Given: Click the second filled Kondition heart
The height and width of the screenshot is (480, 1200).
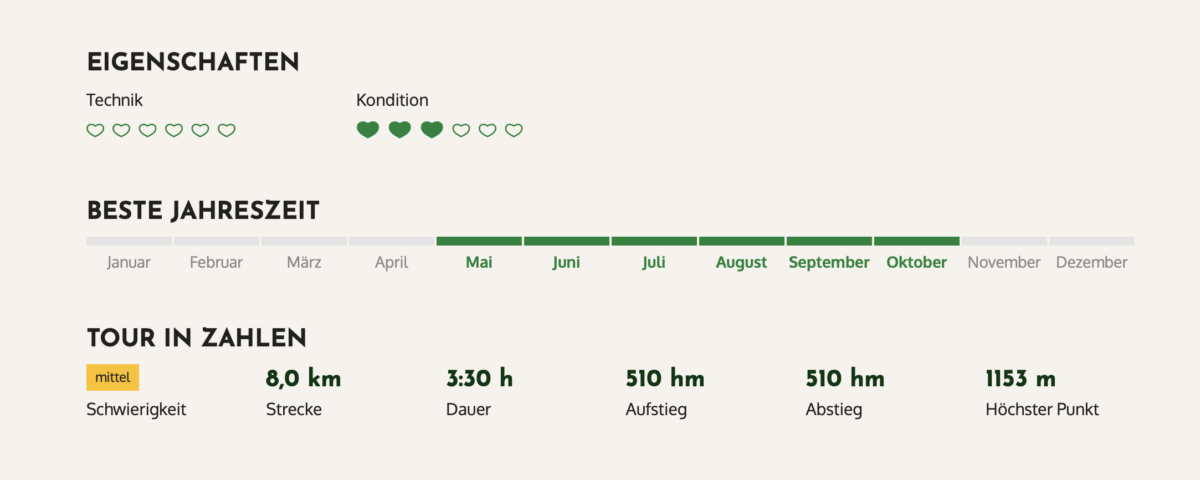Looking at the screenshot, I should coord(400,130).
